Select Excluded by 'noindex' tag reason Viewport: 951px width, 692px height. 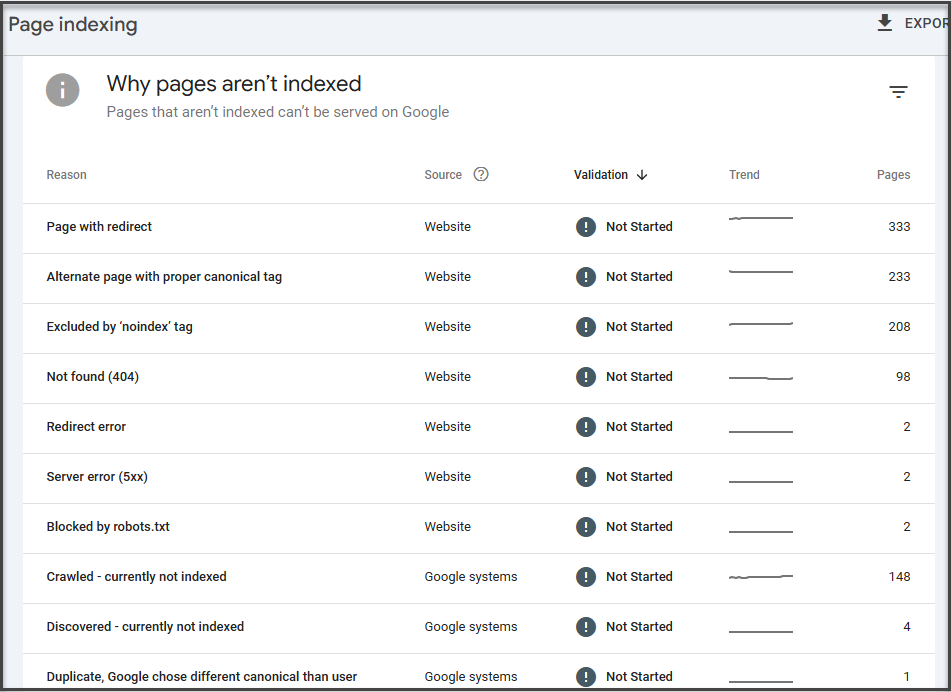coord(120,327)
